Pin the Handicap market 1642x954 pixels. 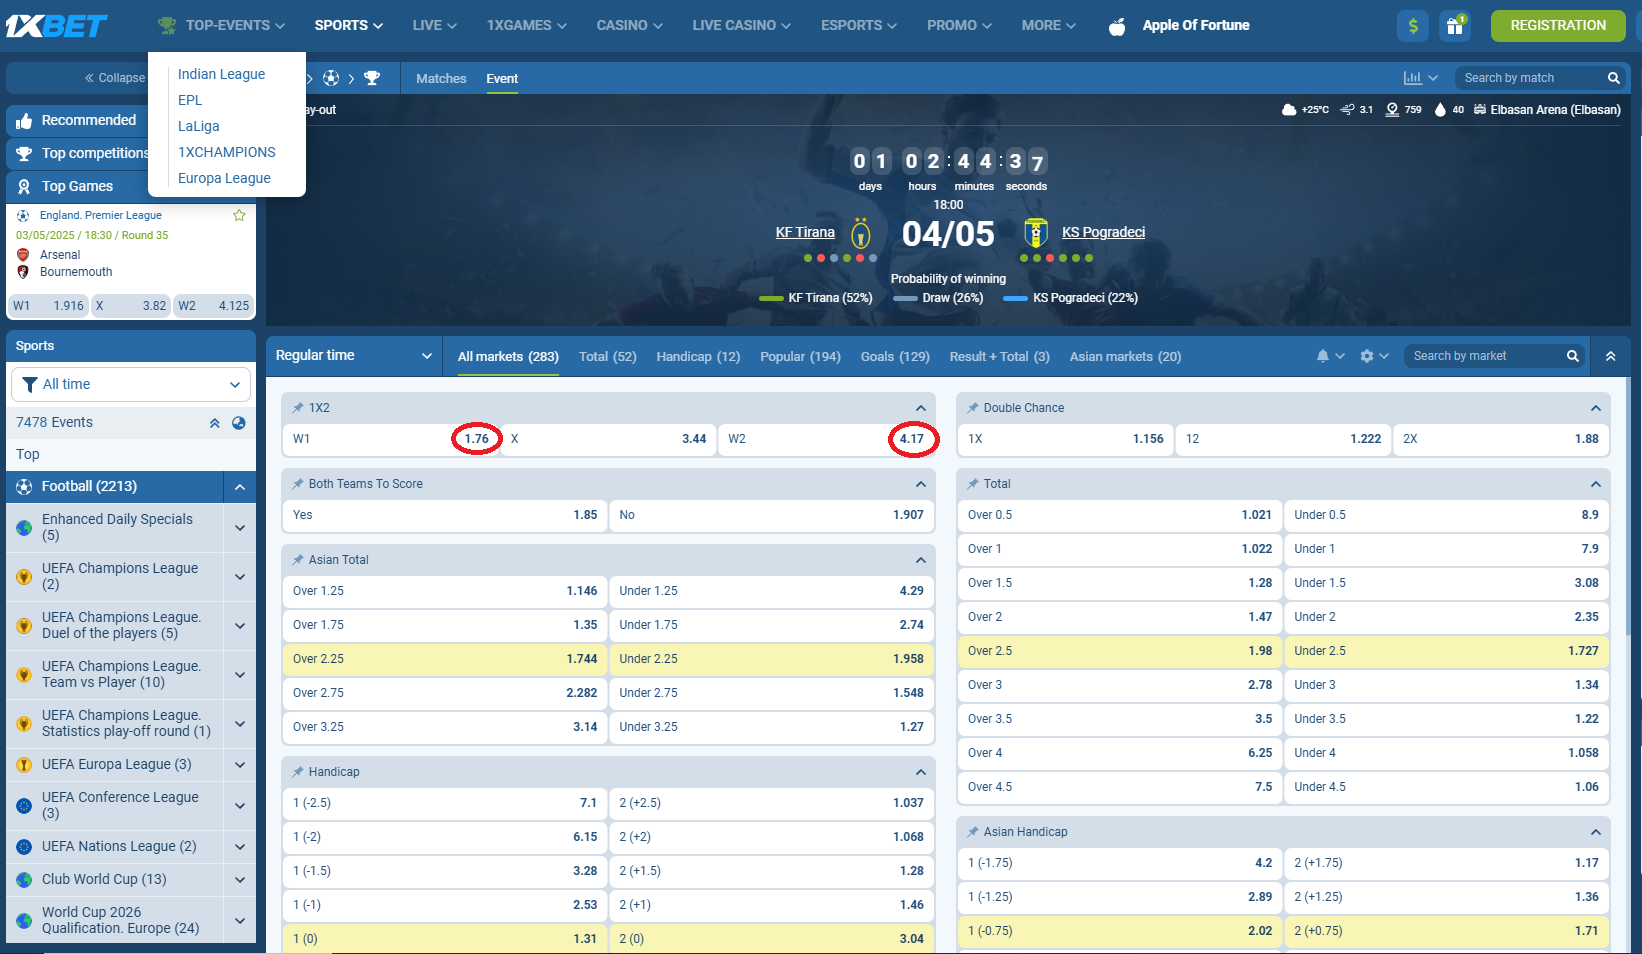click(298, 772)
